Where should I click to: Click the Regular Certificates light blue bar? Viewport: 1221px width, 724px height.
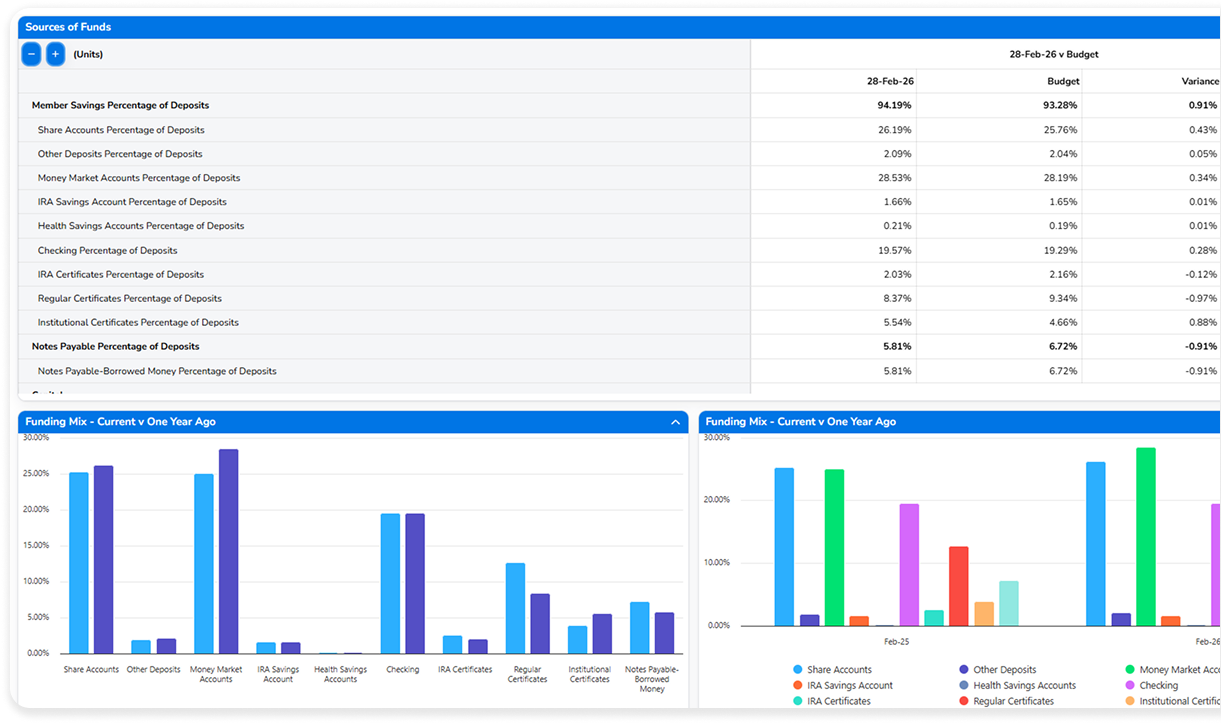click(x=515, y=608)
